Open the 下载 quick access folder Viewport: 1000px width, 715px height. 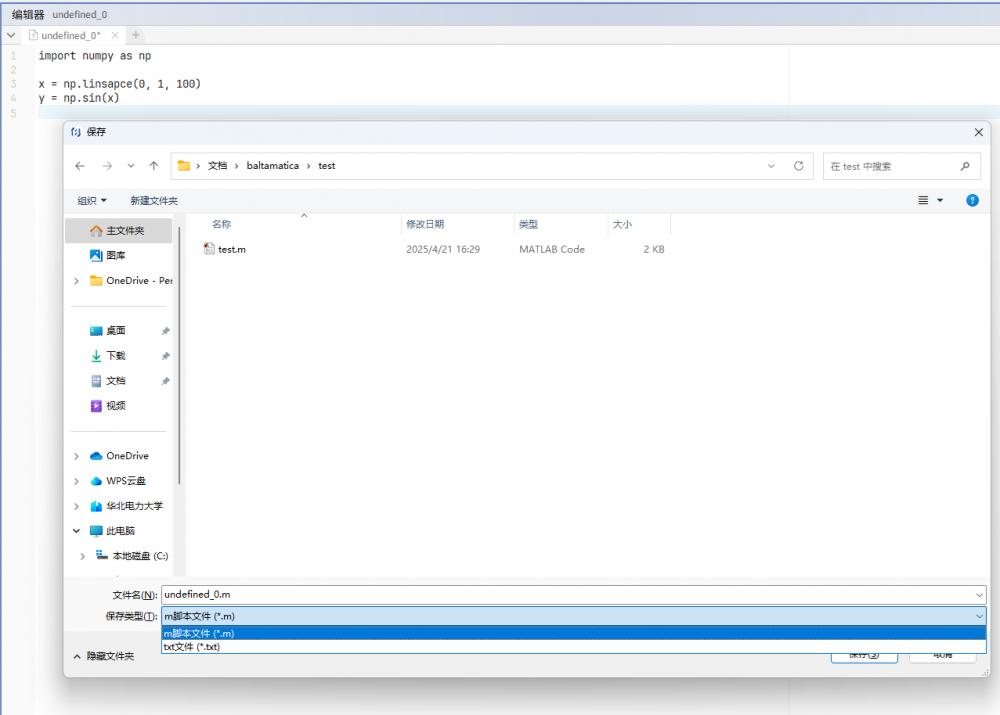tap(116, 356)
